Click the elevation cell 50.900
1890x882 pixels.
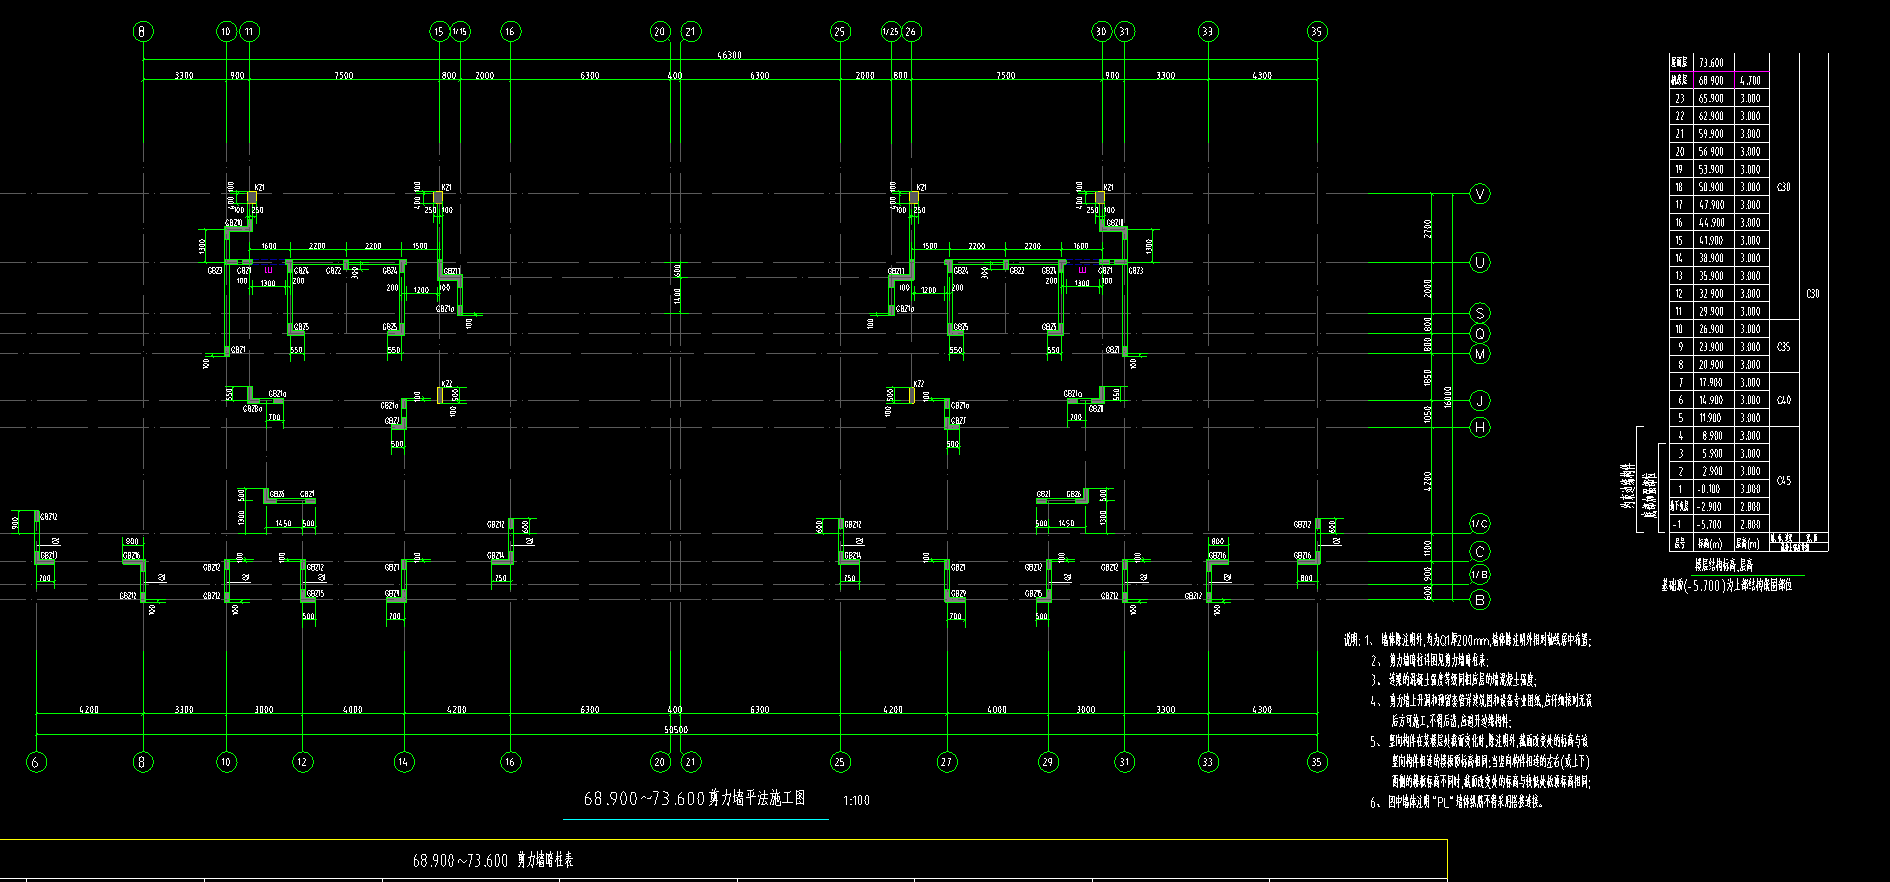1711,187
